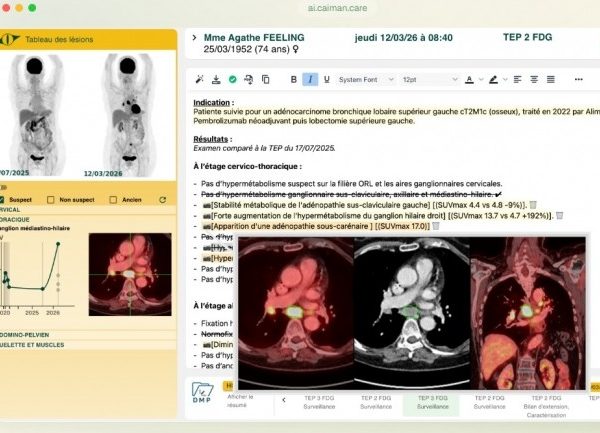Click lesion icon before Apparition d'une adénopathie sentence
This screenshot has height=433, width=600.
tap(207, 226)
